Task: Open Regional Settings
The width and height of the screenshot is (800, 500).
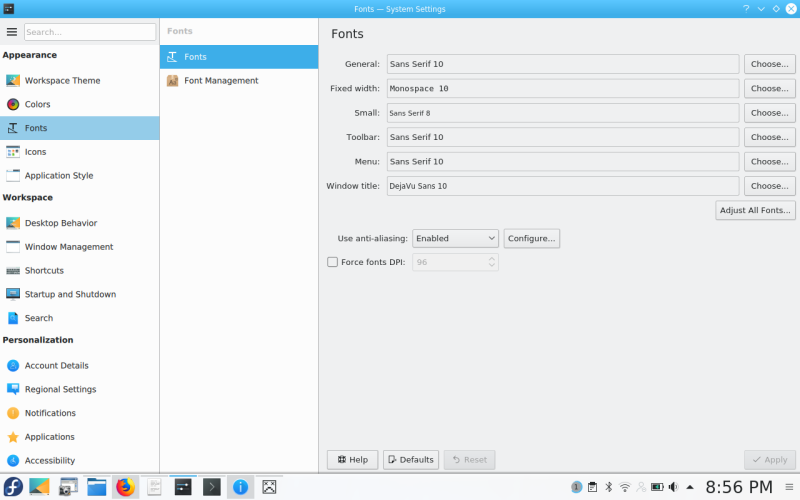Action: coord(80,389)
